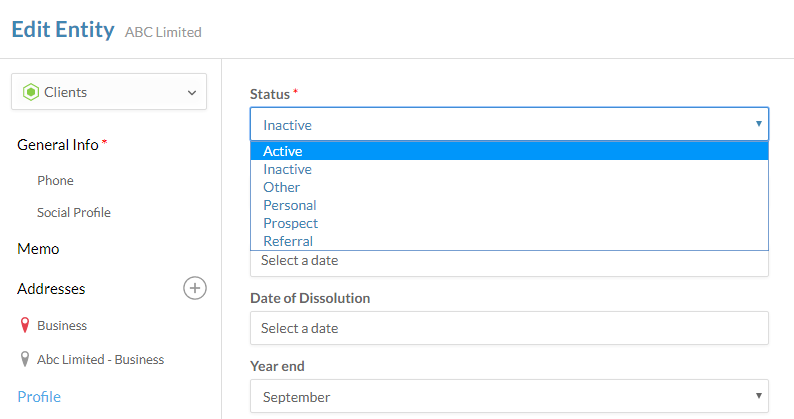Screen dimensions: 794x419
Task: Click the red pin icon beside Business
Action: click(x=24, y=326)
